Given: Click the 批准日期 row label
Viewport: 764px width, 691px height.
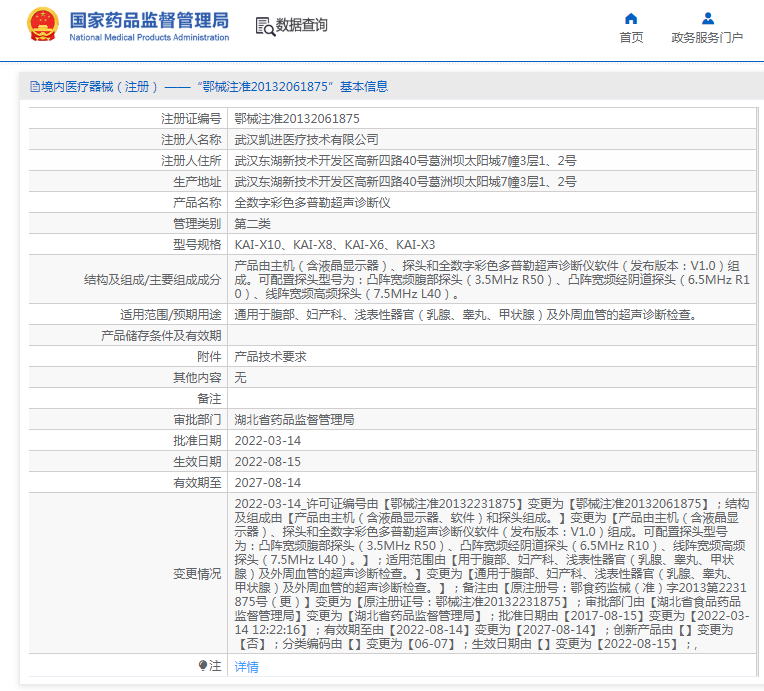Looking at the screenshot, I should point(197,440).
